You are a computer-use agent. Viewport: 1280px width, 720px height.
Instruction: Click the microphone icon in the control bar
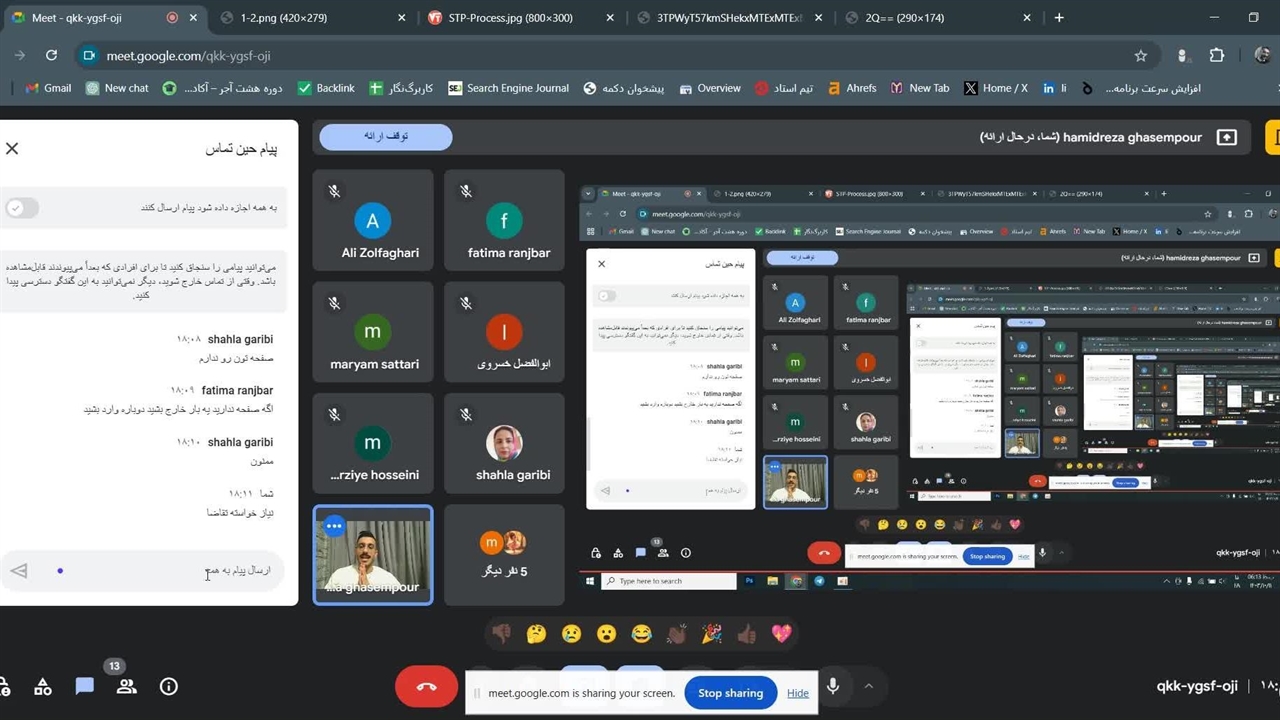(x=832, y=686)
